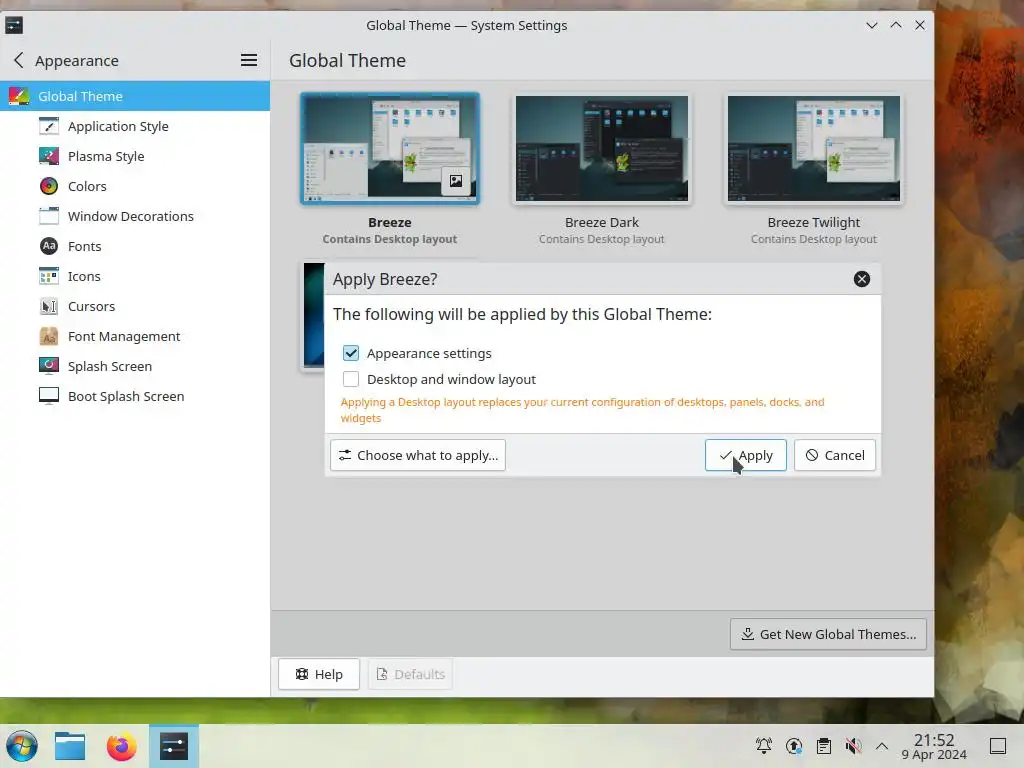Image resolution: width=1024 pixels, height=768 pixels.
Task: Cancel applying the Breeze theme
Action: 835,455
